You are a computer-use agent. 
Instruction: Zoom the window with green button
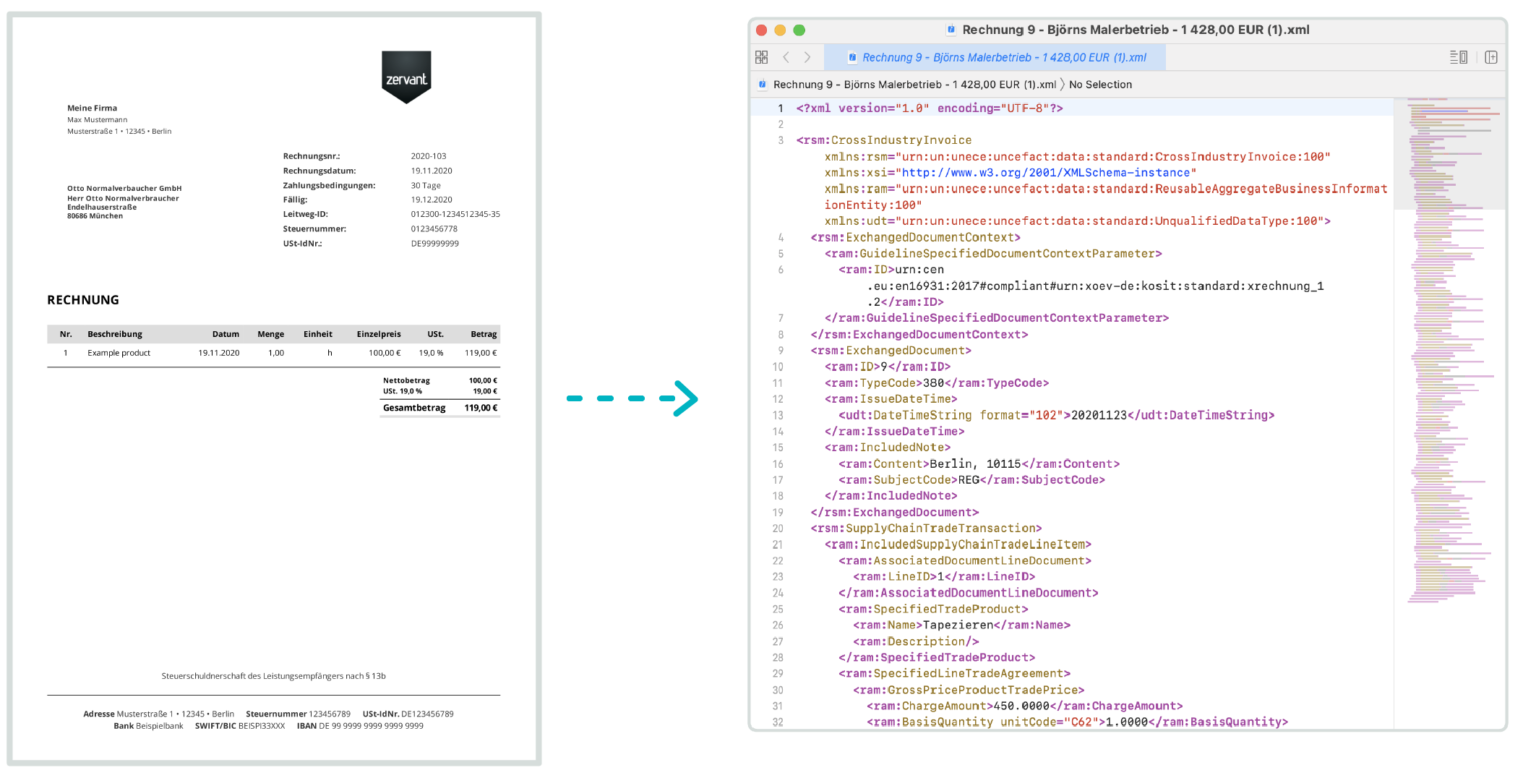click(801, 30)
